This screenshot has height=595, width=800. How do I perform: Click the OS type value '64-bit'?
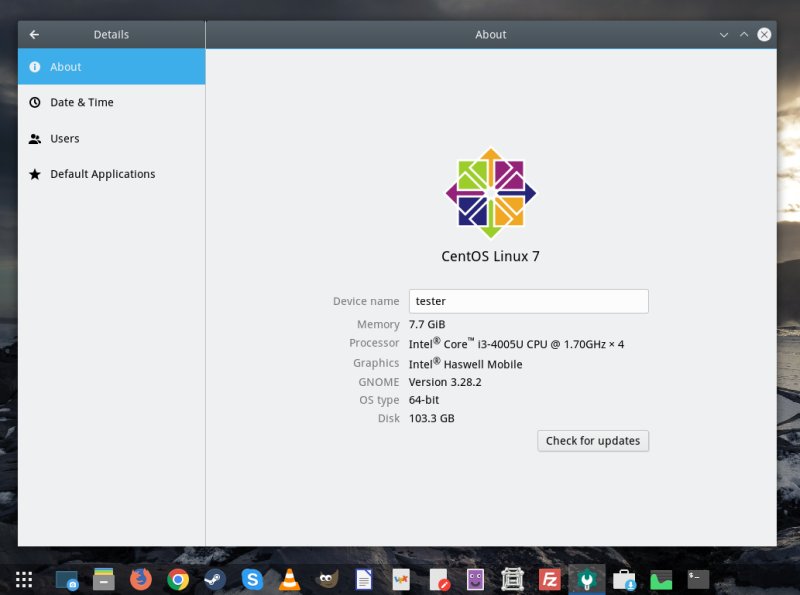423,400
